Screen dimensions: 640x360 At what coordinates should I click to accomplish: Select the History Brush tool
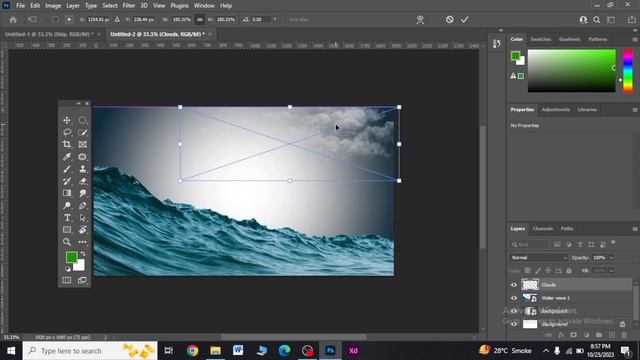(67, 181)
